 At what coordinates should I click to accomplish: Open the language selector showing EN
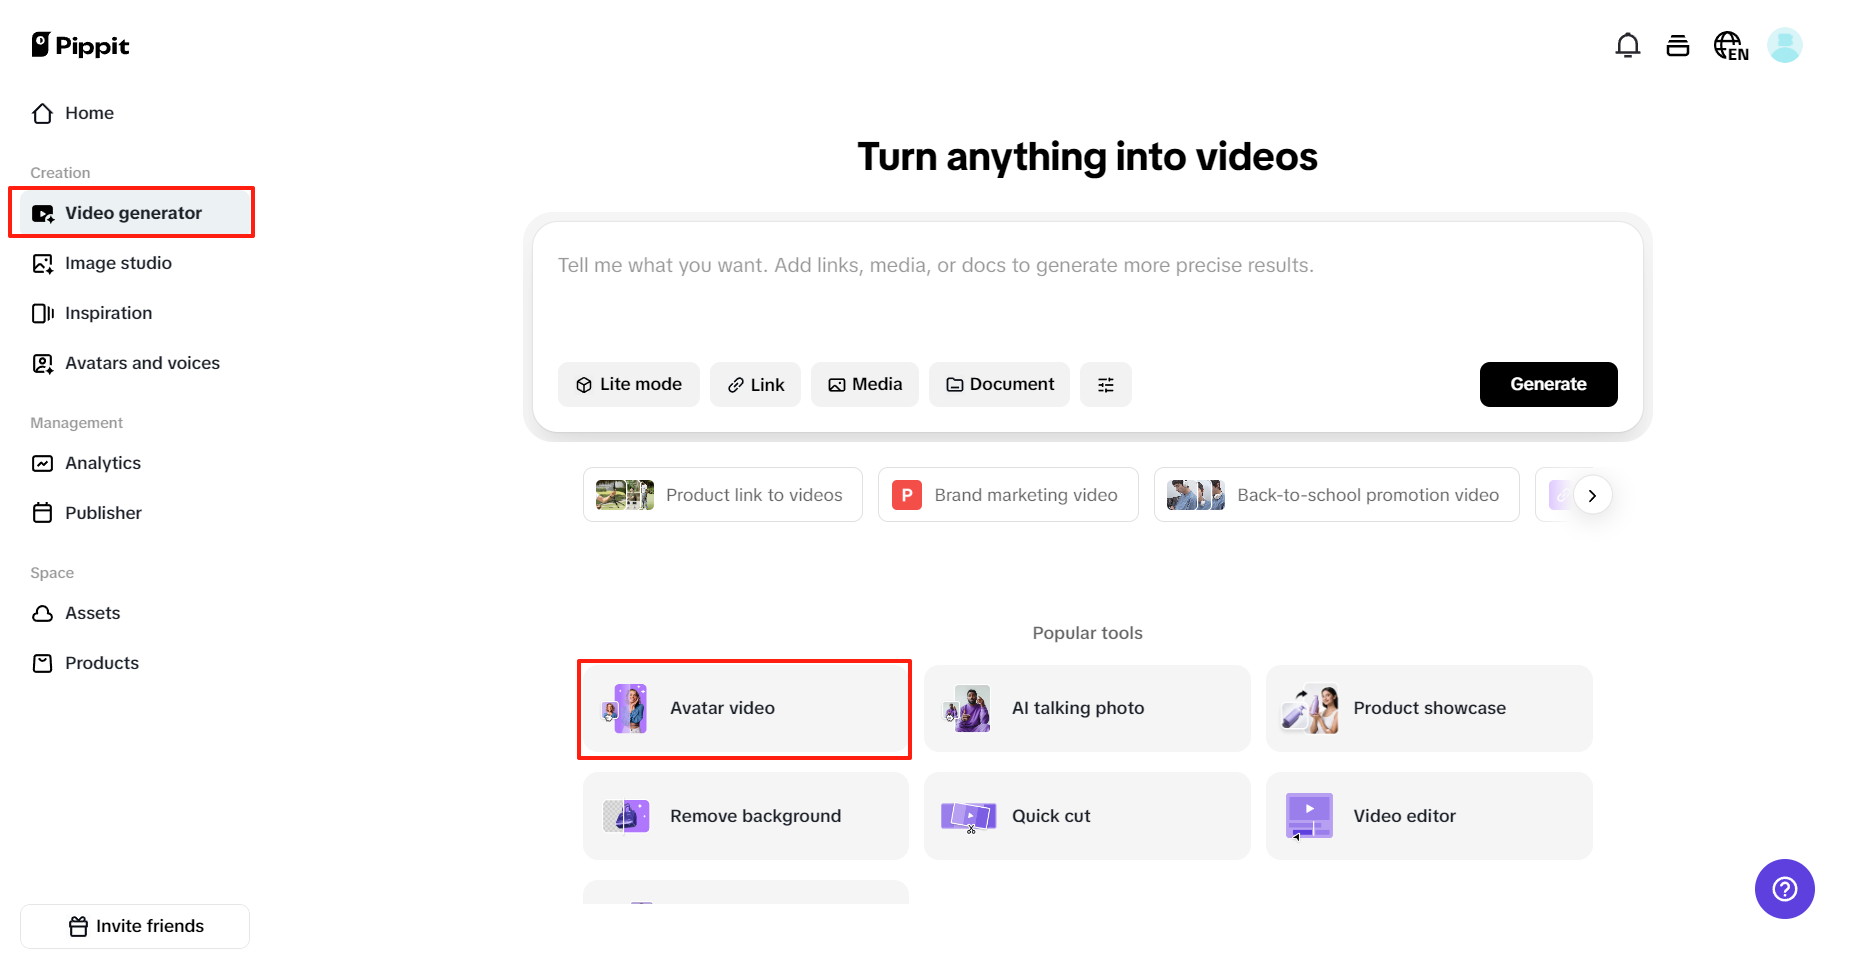tap(1731, 45)
